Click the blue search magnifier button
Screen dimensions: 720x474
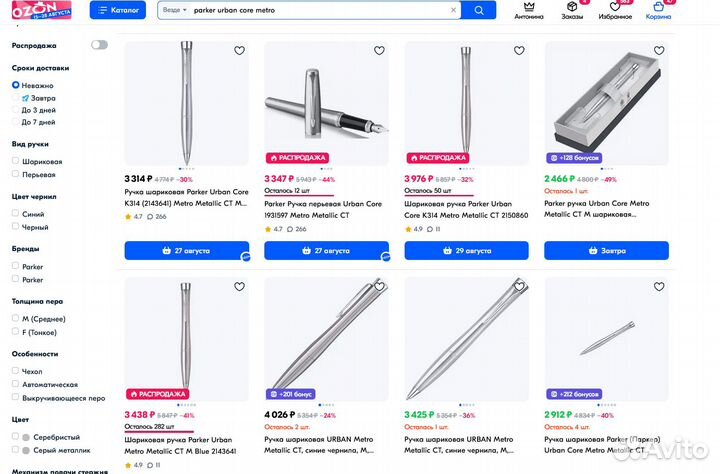point(479,10)
